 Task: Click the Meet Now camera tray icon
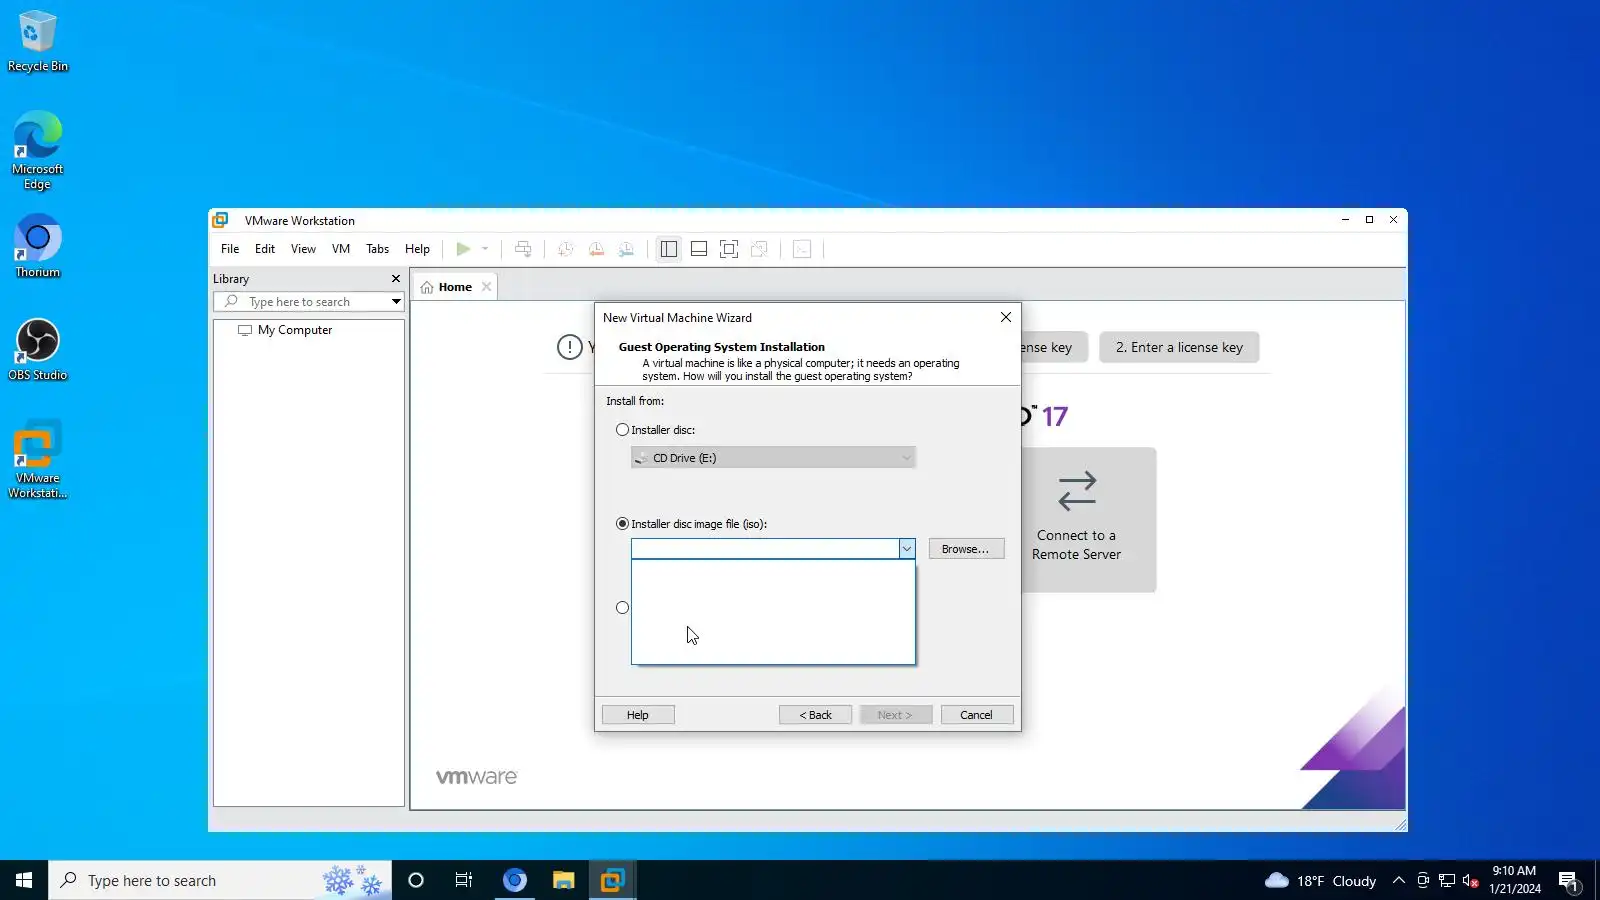(1423, 881)
